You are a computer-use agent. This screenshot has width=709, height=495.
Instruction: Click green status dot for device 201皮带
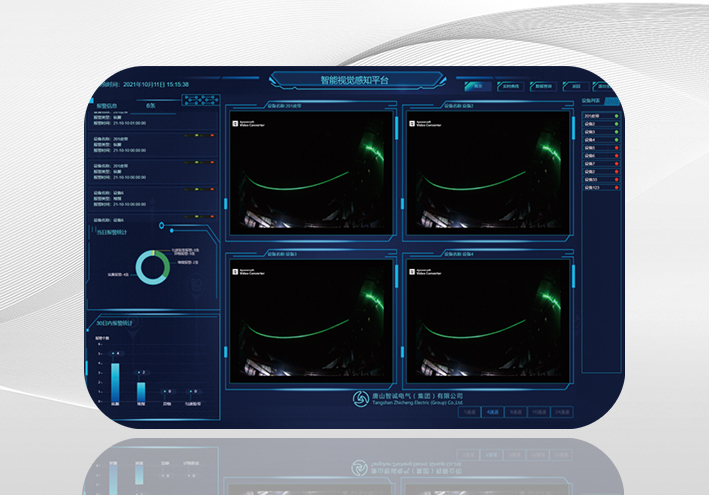[617, 116]
